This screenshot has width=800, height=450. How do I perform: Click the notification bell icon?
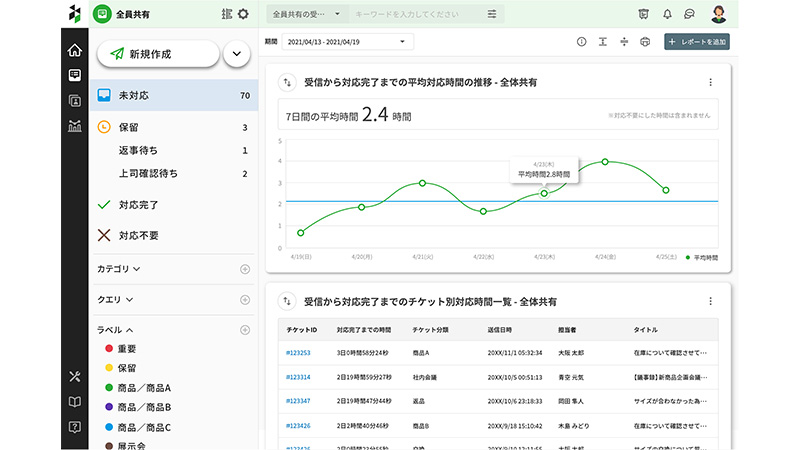[x=666, y=14]
